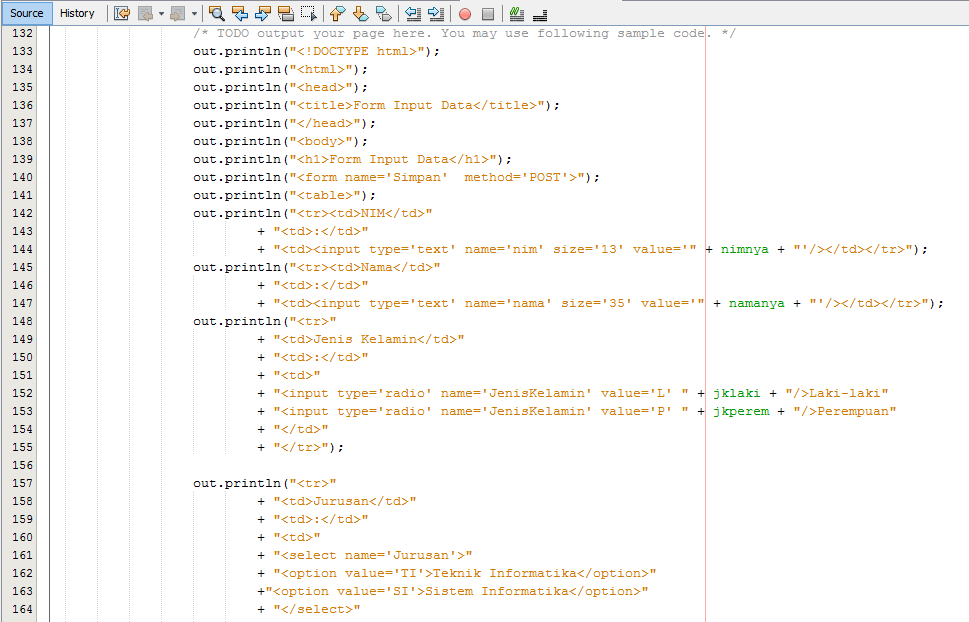
Task: Click the jklaki variable
Action: click(x=737, y=393)
